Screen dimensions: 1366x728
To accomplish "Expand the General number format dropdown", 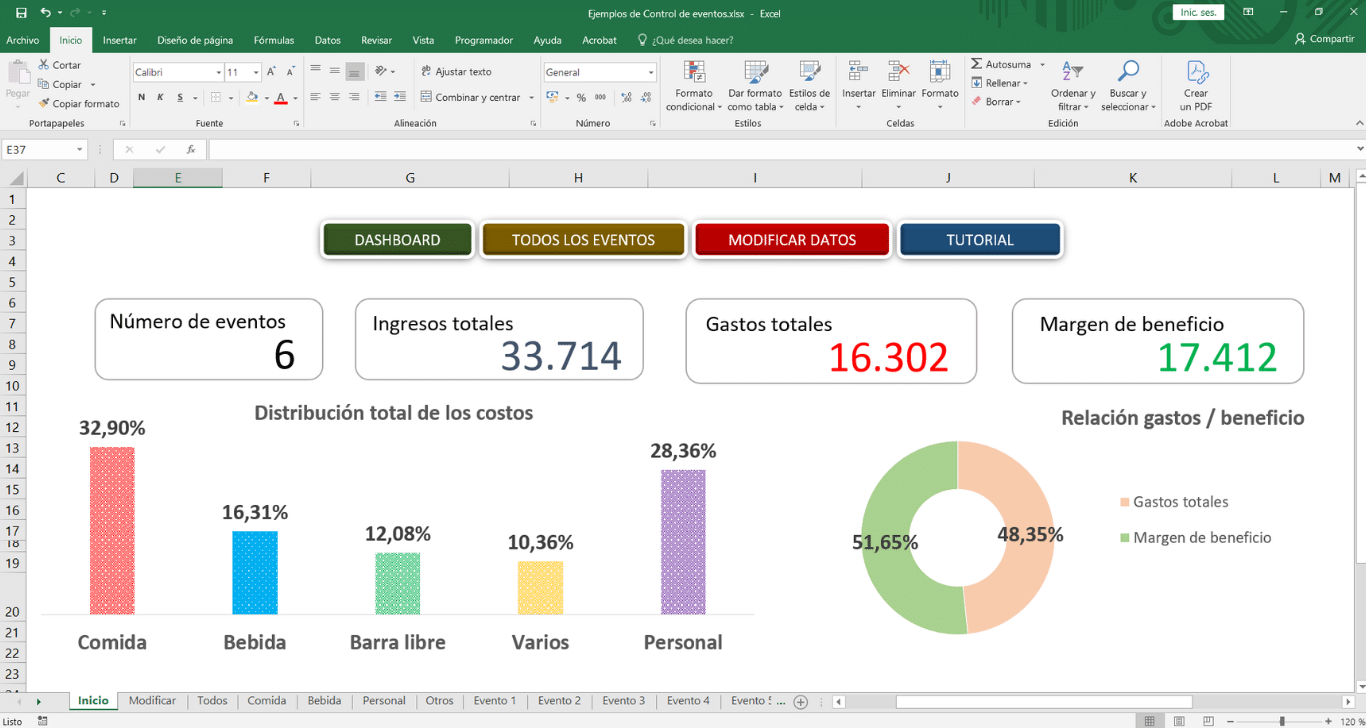I will 650,73.
